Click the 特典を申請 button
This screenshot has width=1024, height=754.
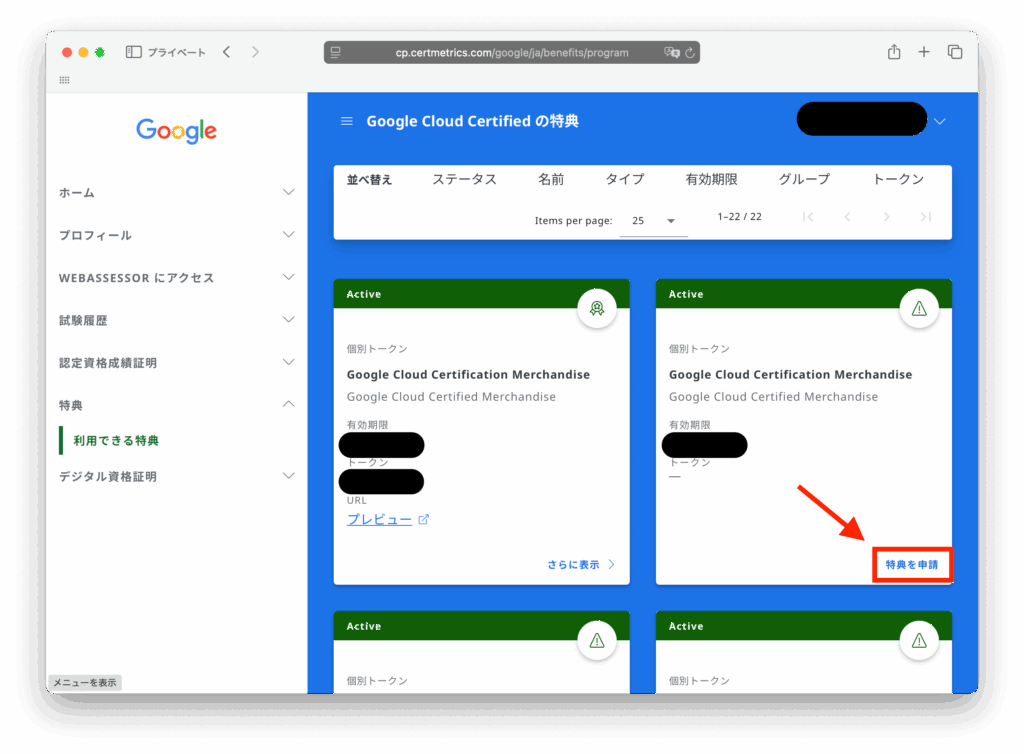pos(912,565)
